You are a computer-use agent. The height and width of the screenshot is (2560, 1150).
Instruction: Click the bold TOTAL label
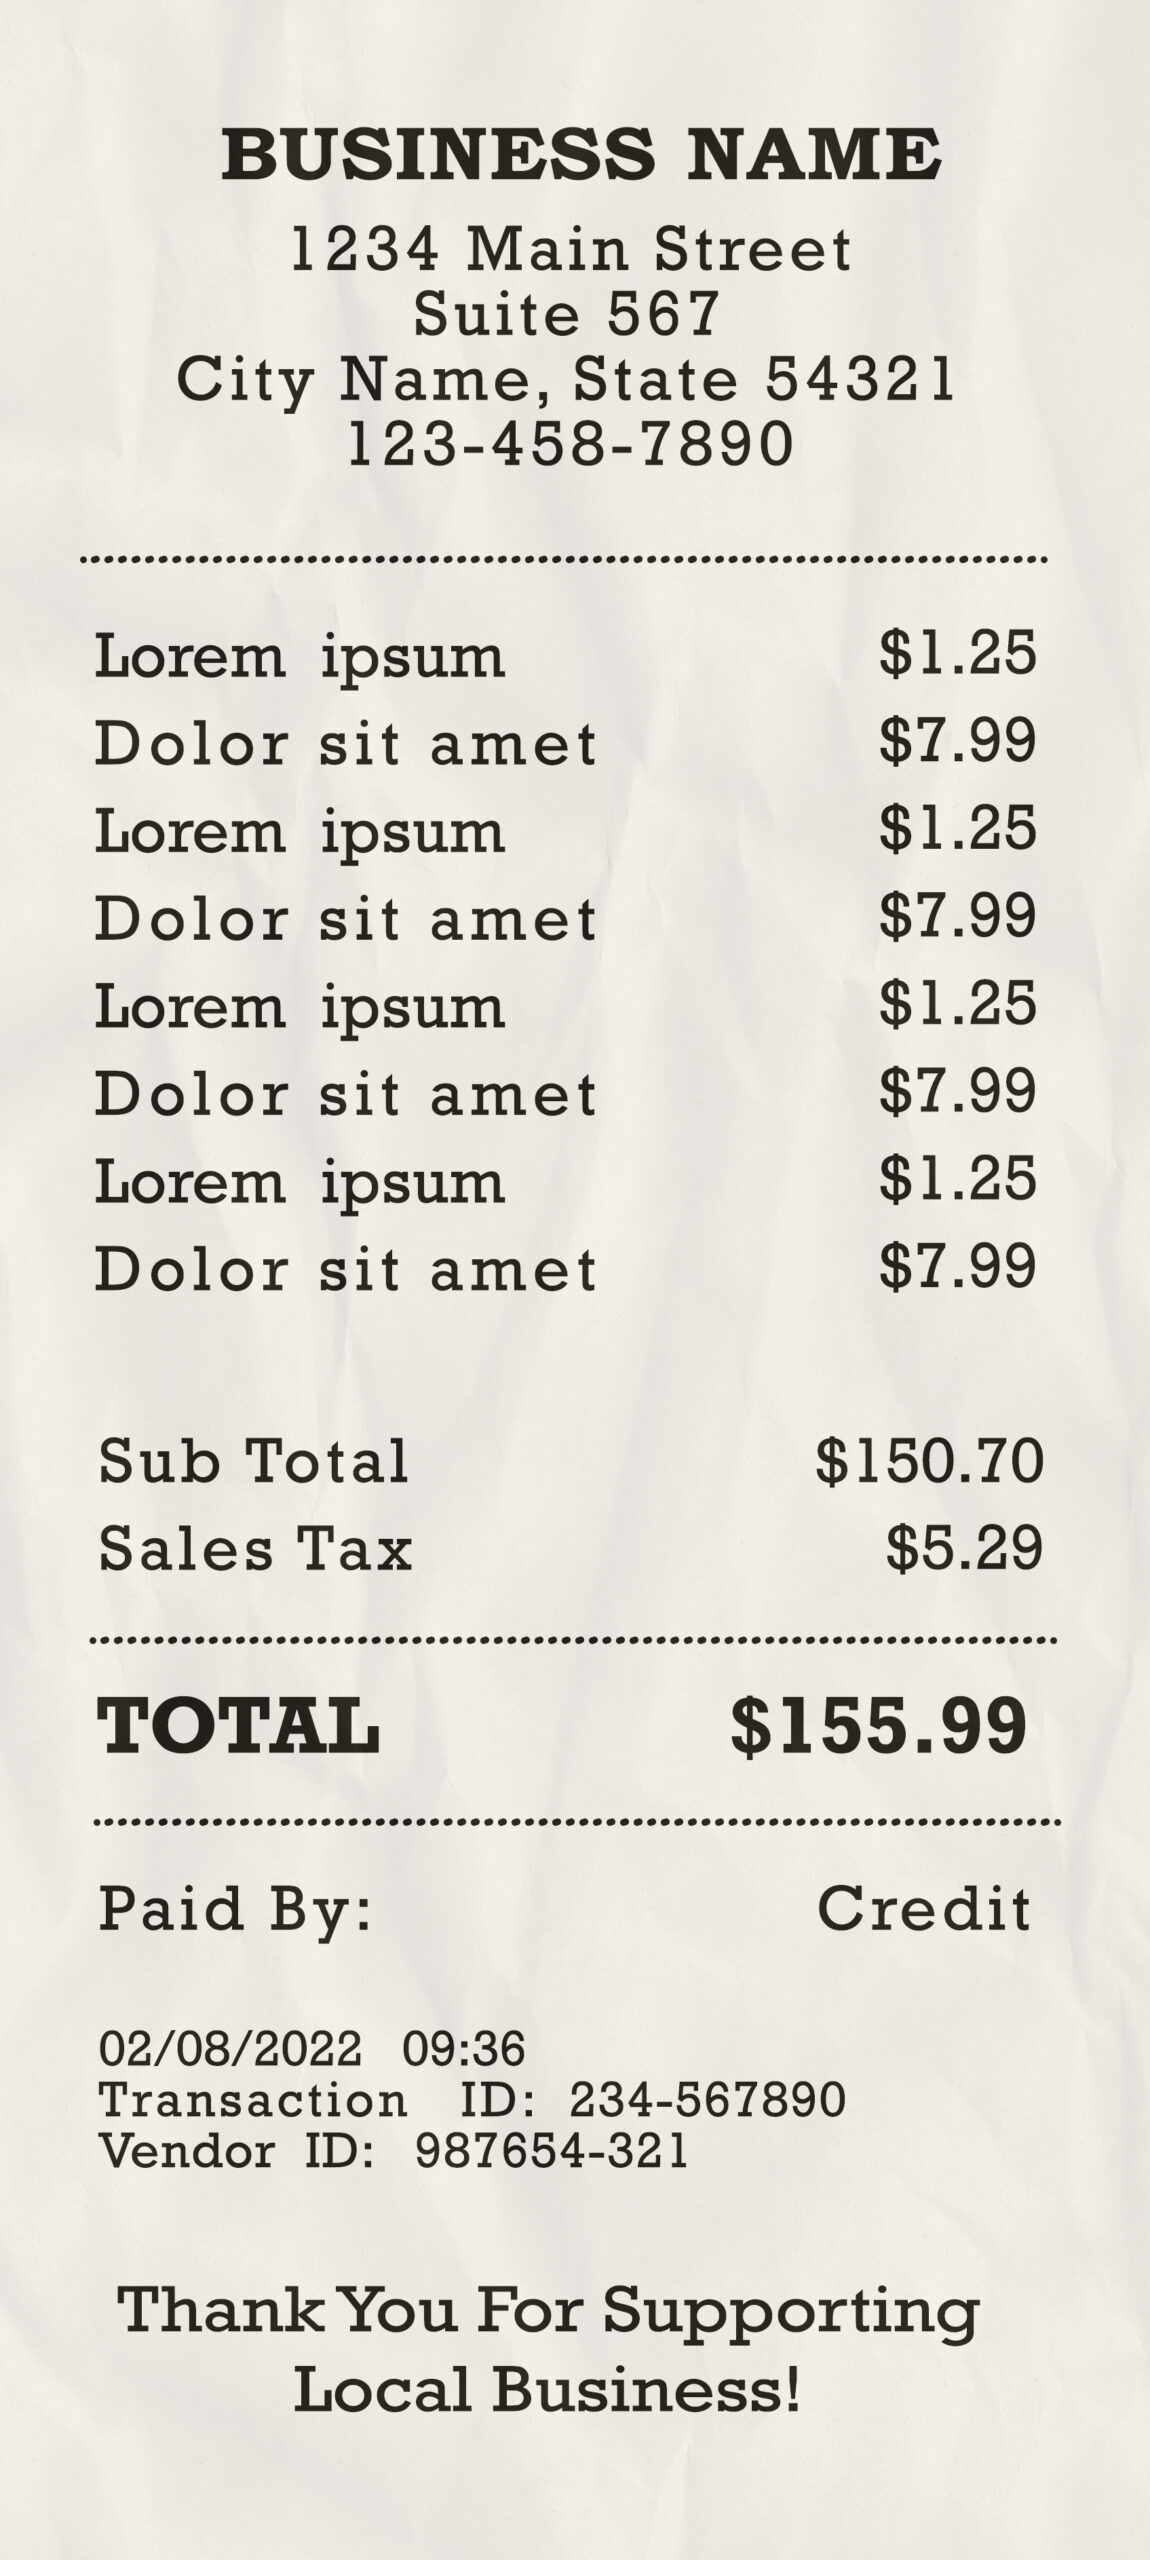[238, 1726]
